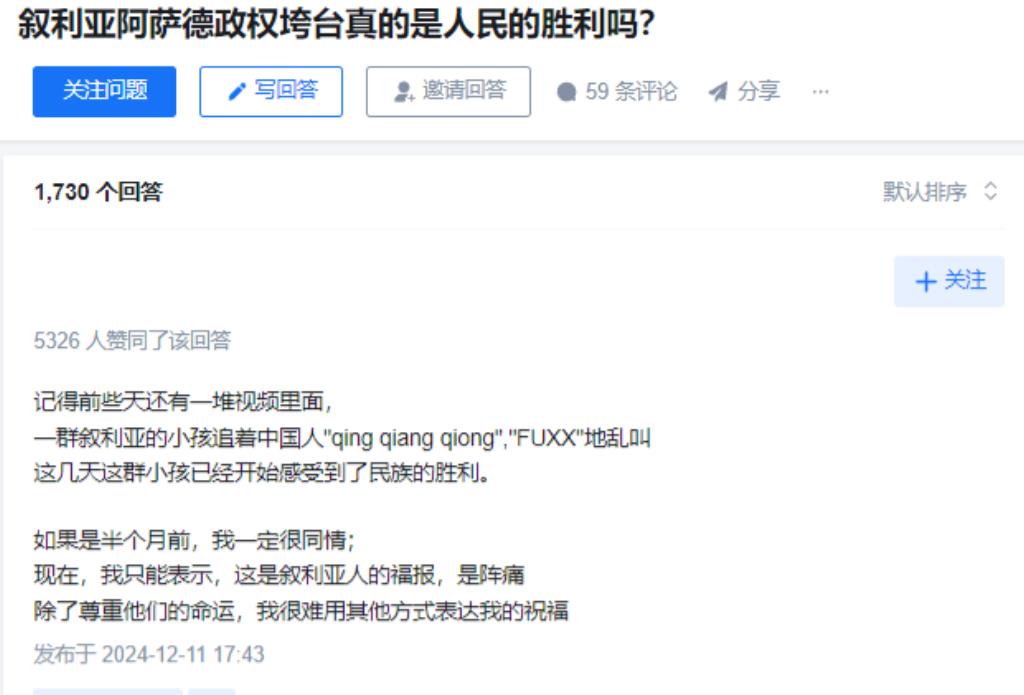The width and height of the screenshot is (1024, 695).
Task: Expand the 默认排序 sort dropdown
Action: [x=940, y=191]
